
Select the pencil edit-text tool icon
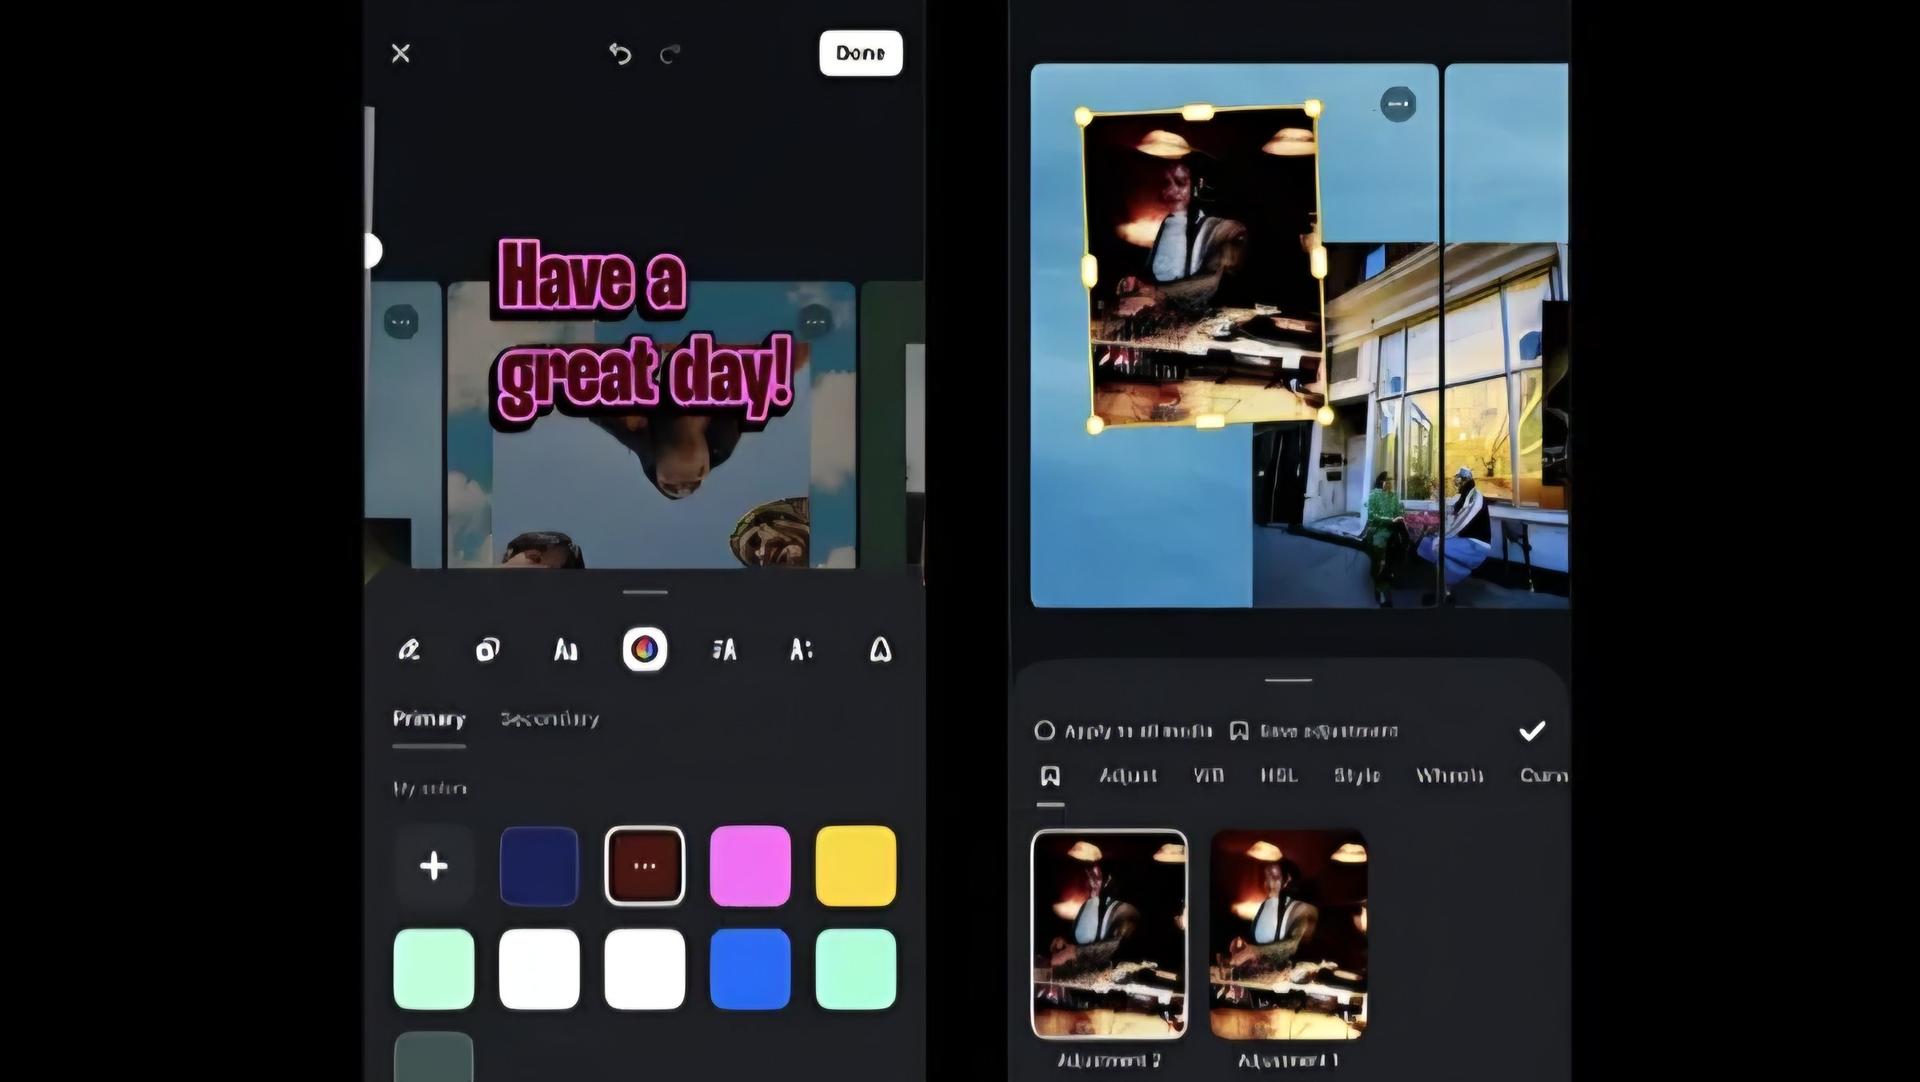click(409, 650)
